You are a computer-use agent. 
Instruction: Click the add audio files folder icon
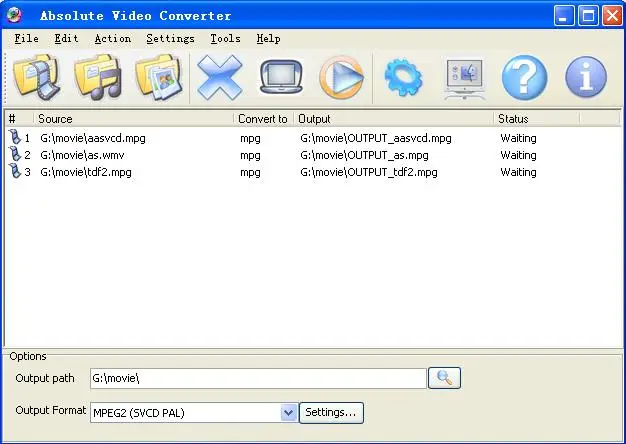pos(98,77)
